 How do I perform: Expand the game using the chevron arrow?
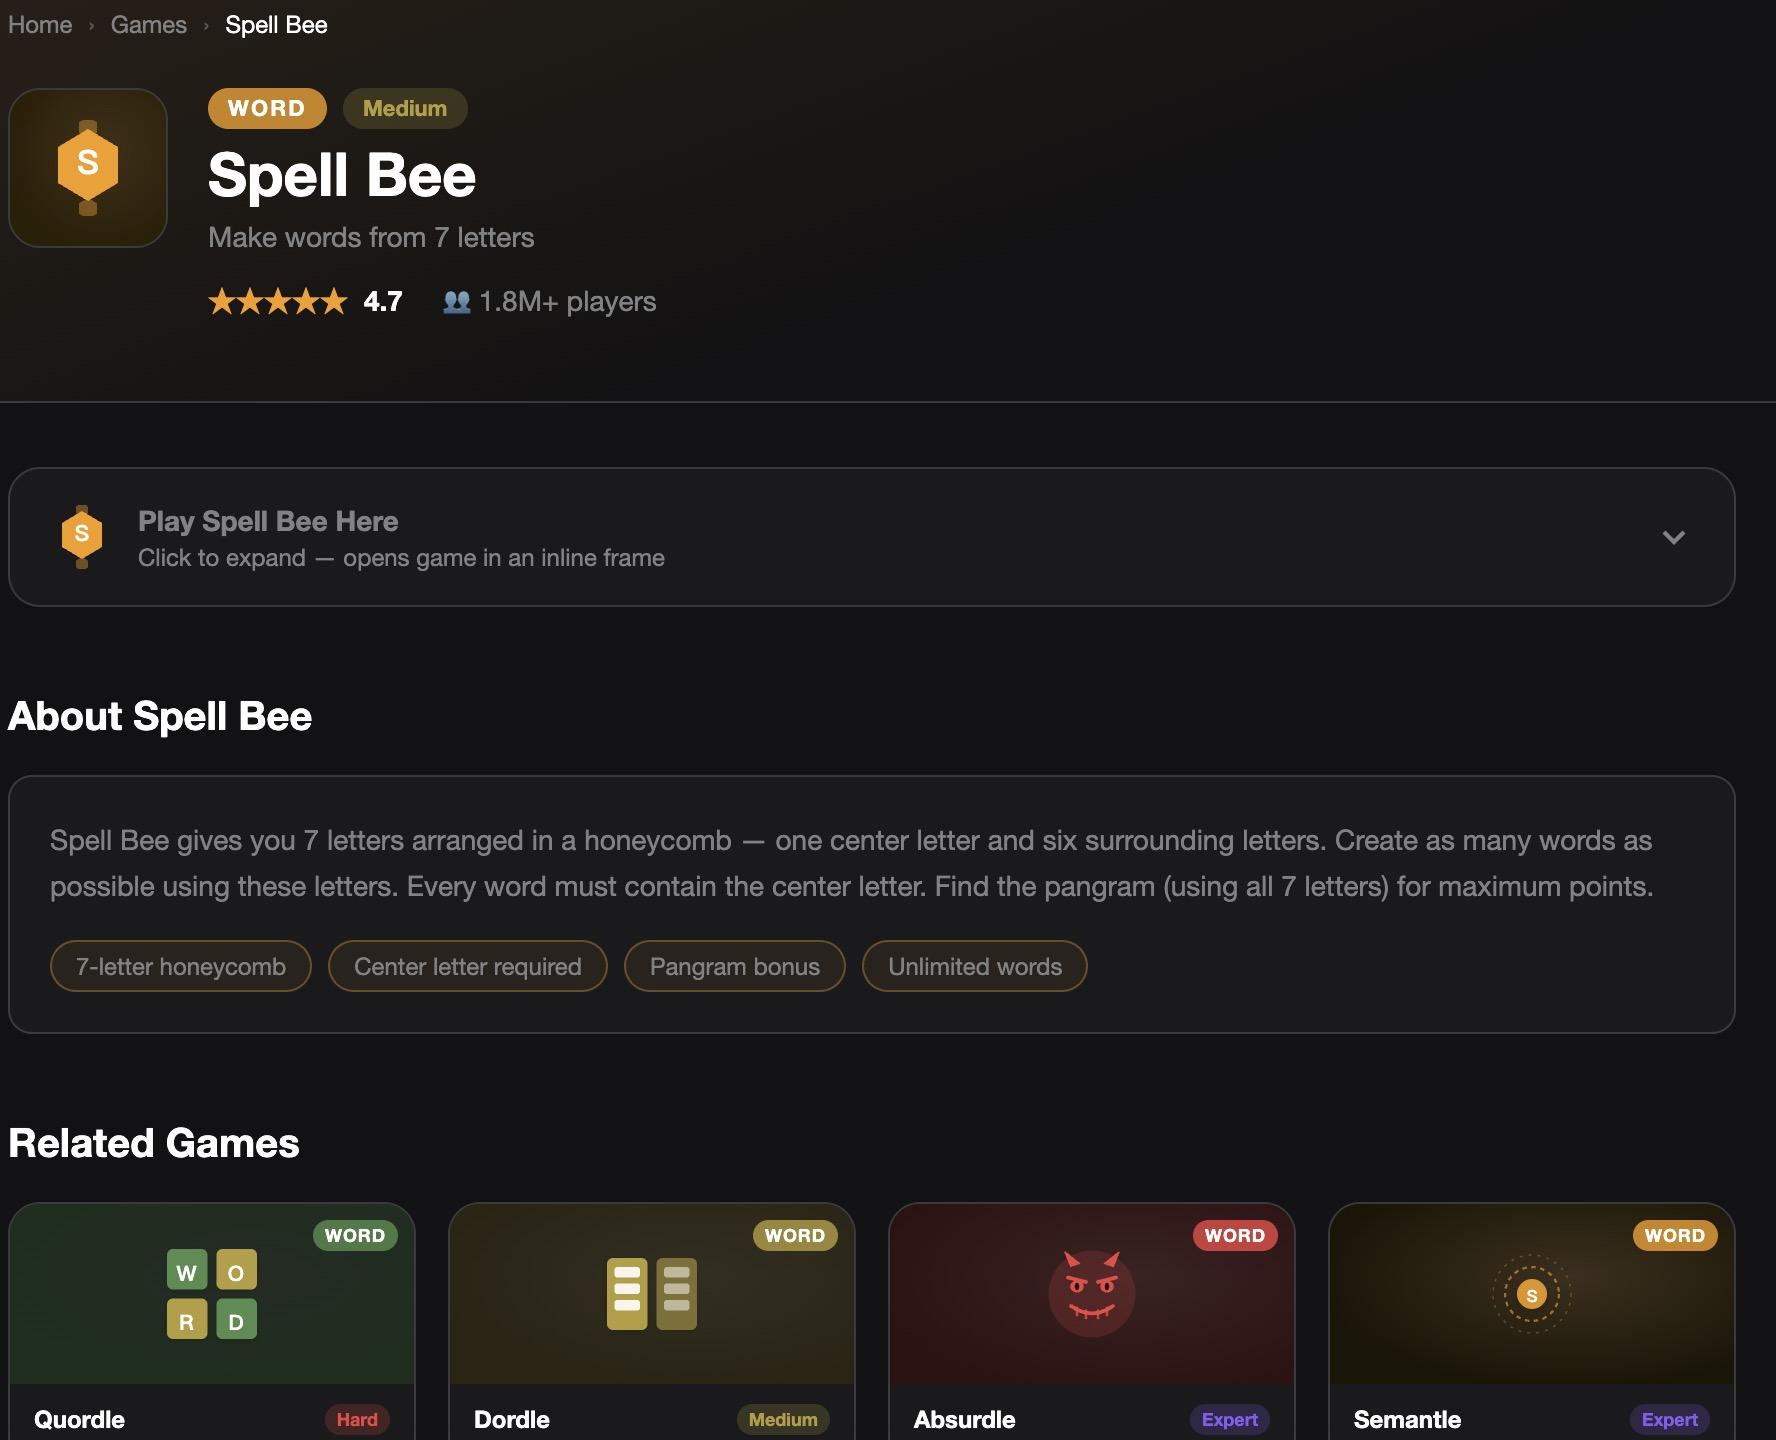[x=1673, y=537]
